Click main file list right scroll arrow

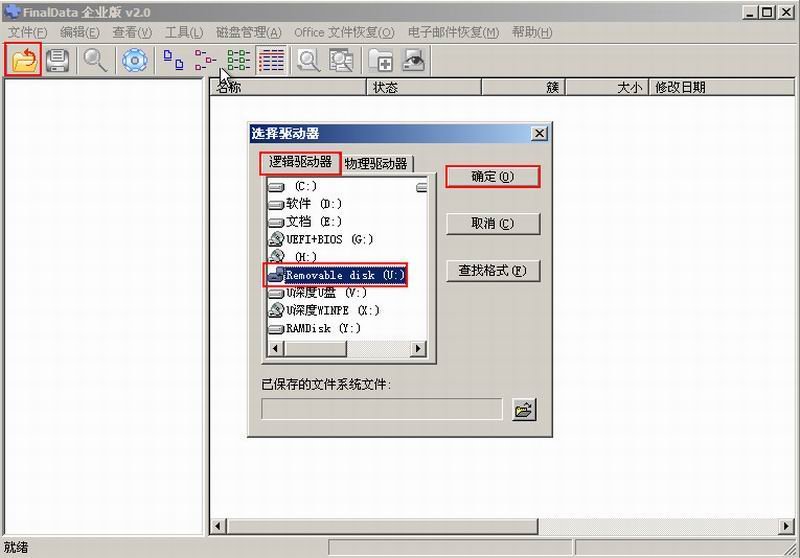[786, 526]
